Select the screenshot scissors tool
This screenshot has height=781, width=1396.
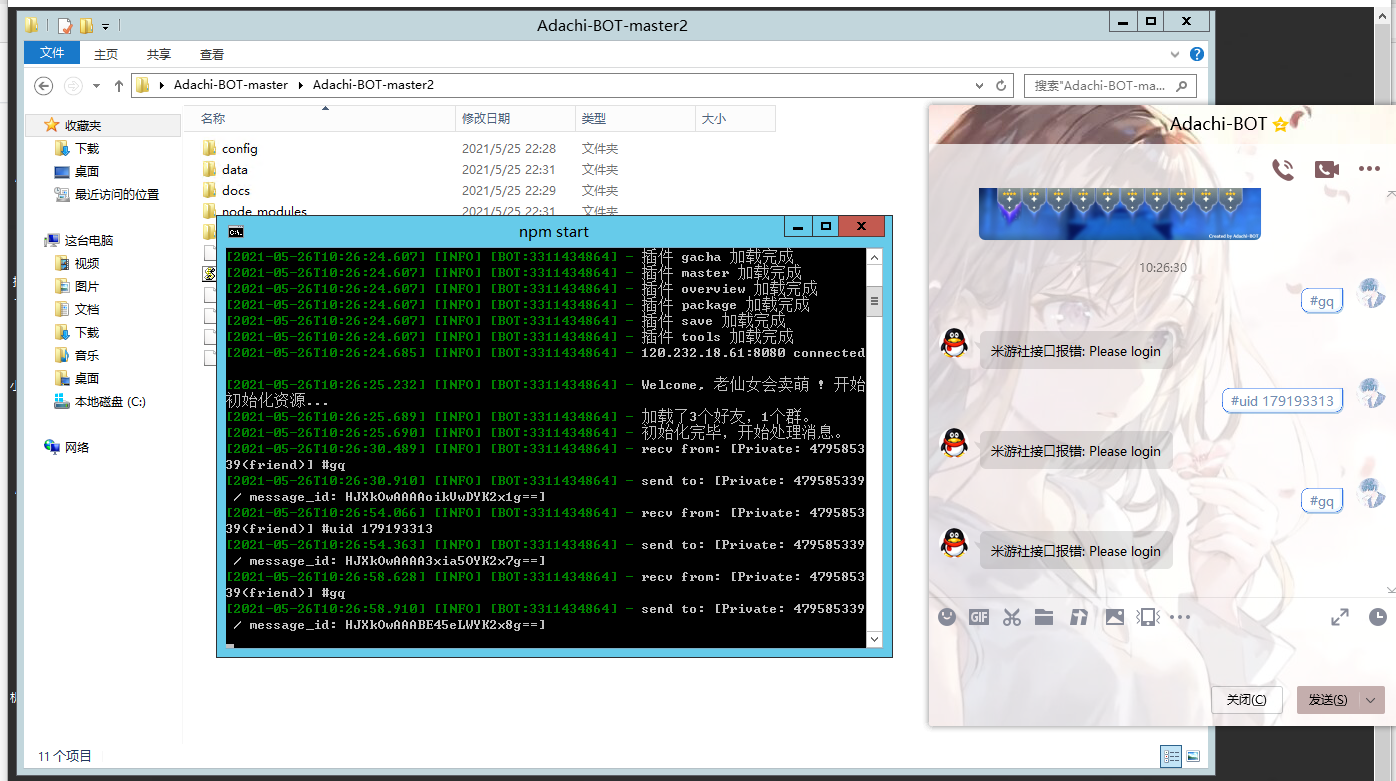[x=1012, y=617]
